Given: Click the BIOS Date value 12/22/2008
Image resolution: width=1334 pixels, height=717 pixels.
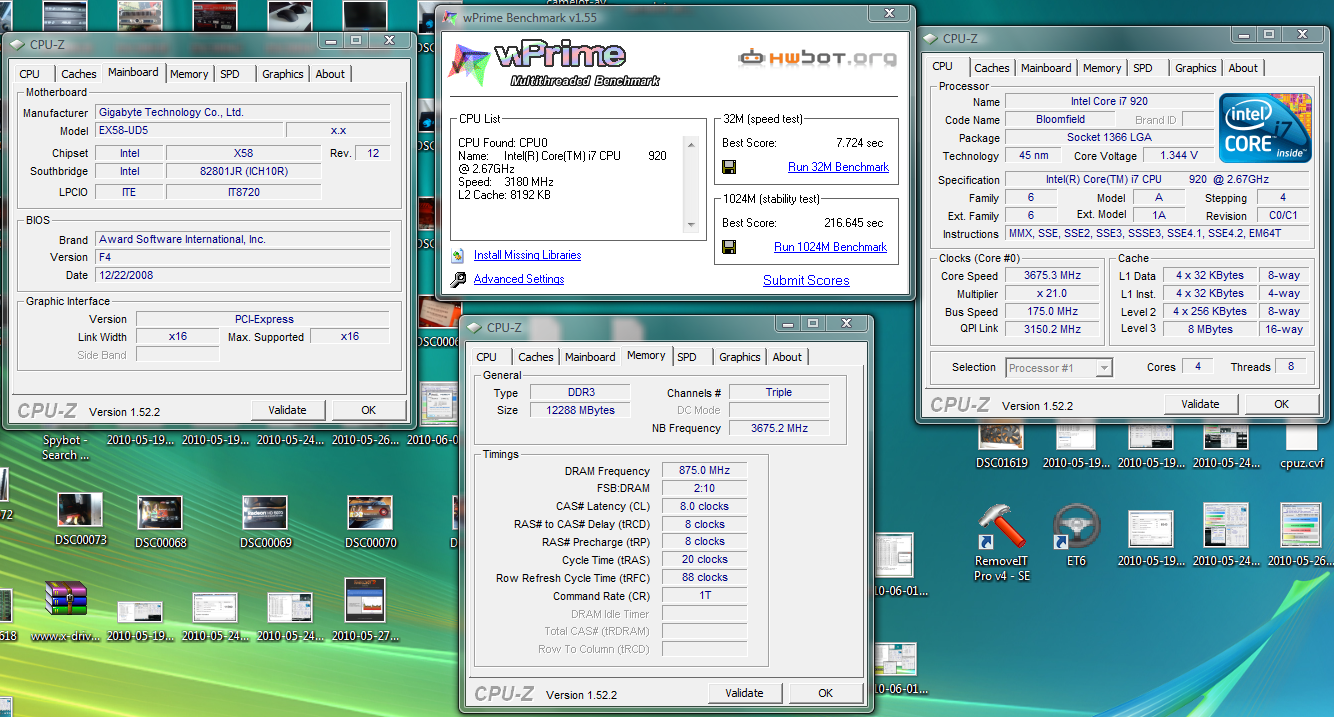Looking at the screenshot, I should pyautogui.click(x=243, y=275).
